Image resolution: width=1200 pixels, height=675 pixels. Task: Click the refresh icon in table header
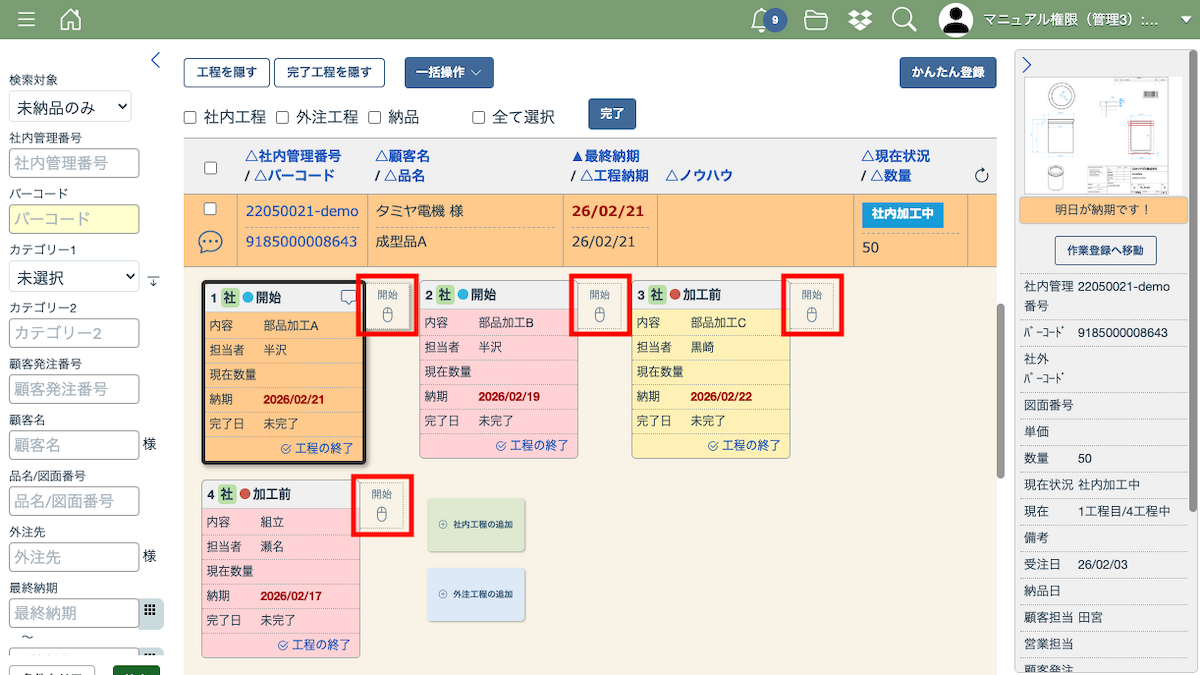[x=981, y=176]
